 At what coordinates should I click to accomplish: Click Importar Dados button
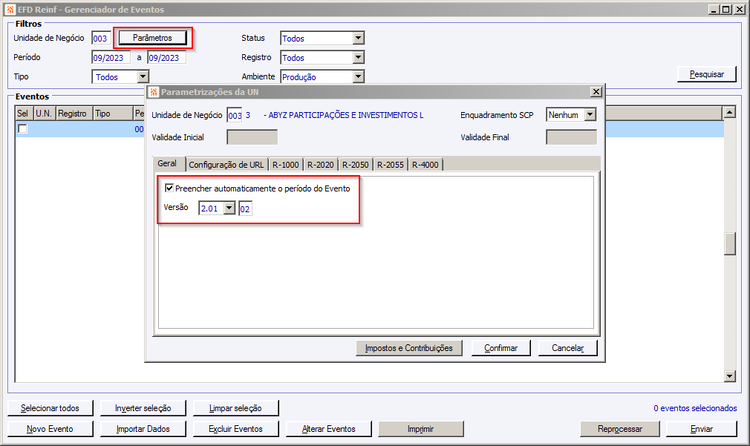tap(143, 429)
